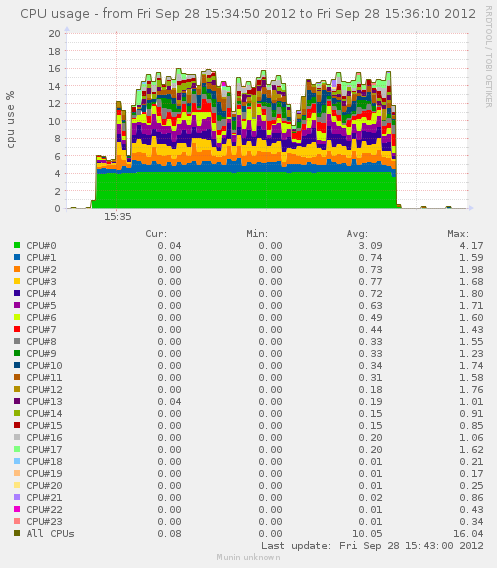Click the CPU usage graph title
Viewport: 497px width, 568px height.
248,14
